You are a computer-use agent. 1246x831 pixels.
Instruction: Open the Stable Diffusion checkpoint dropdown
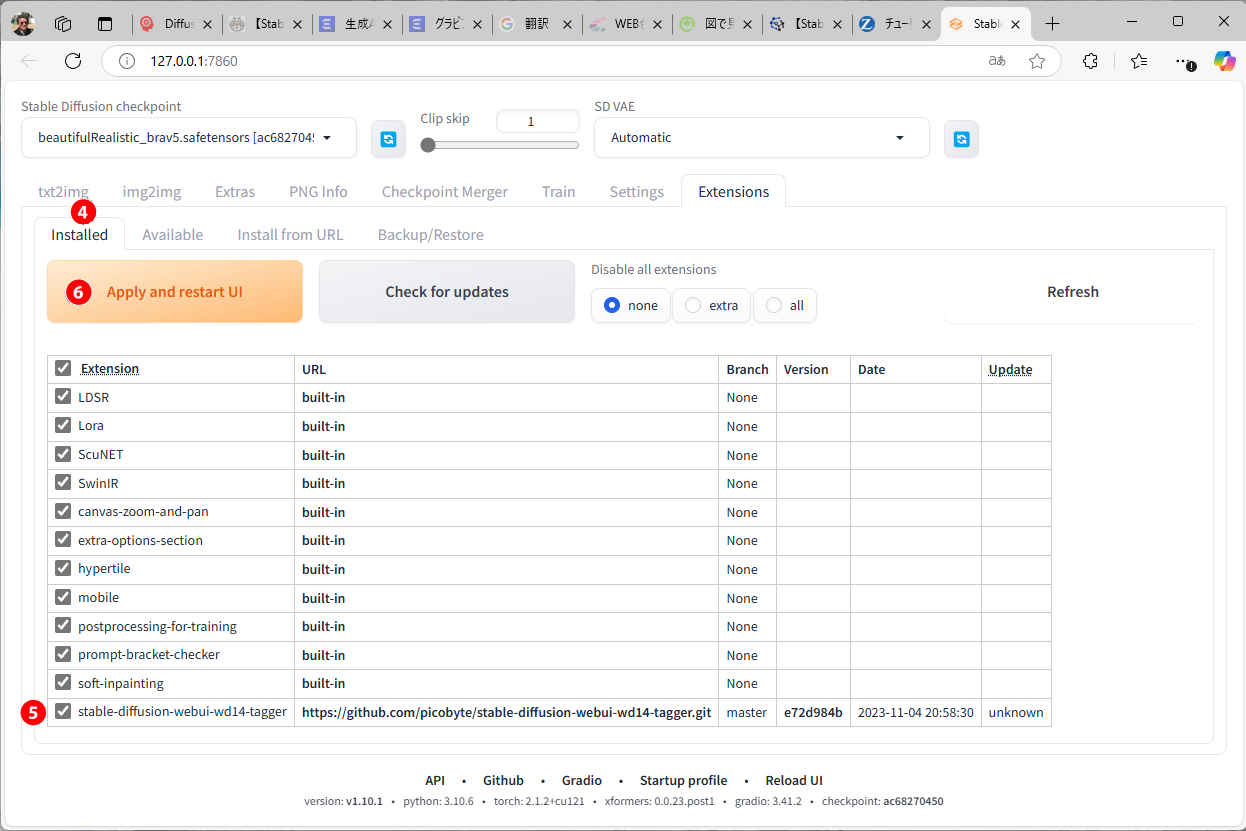click(188, 138)
